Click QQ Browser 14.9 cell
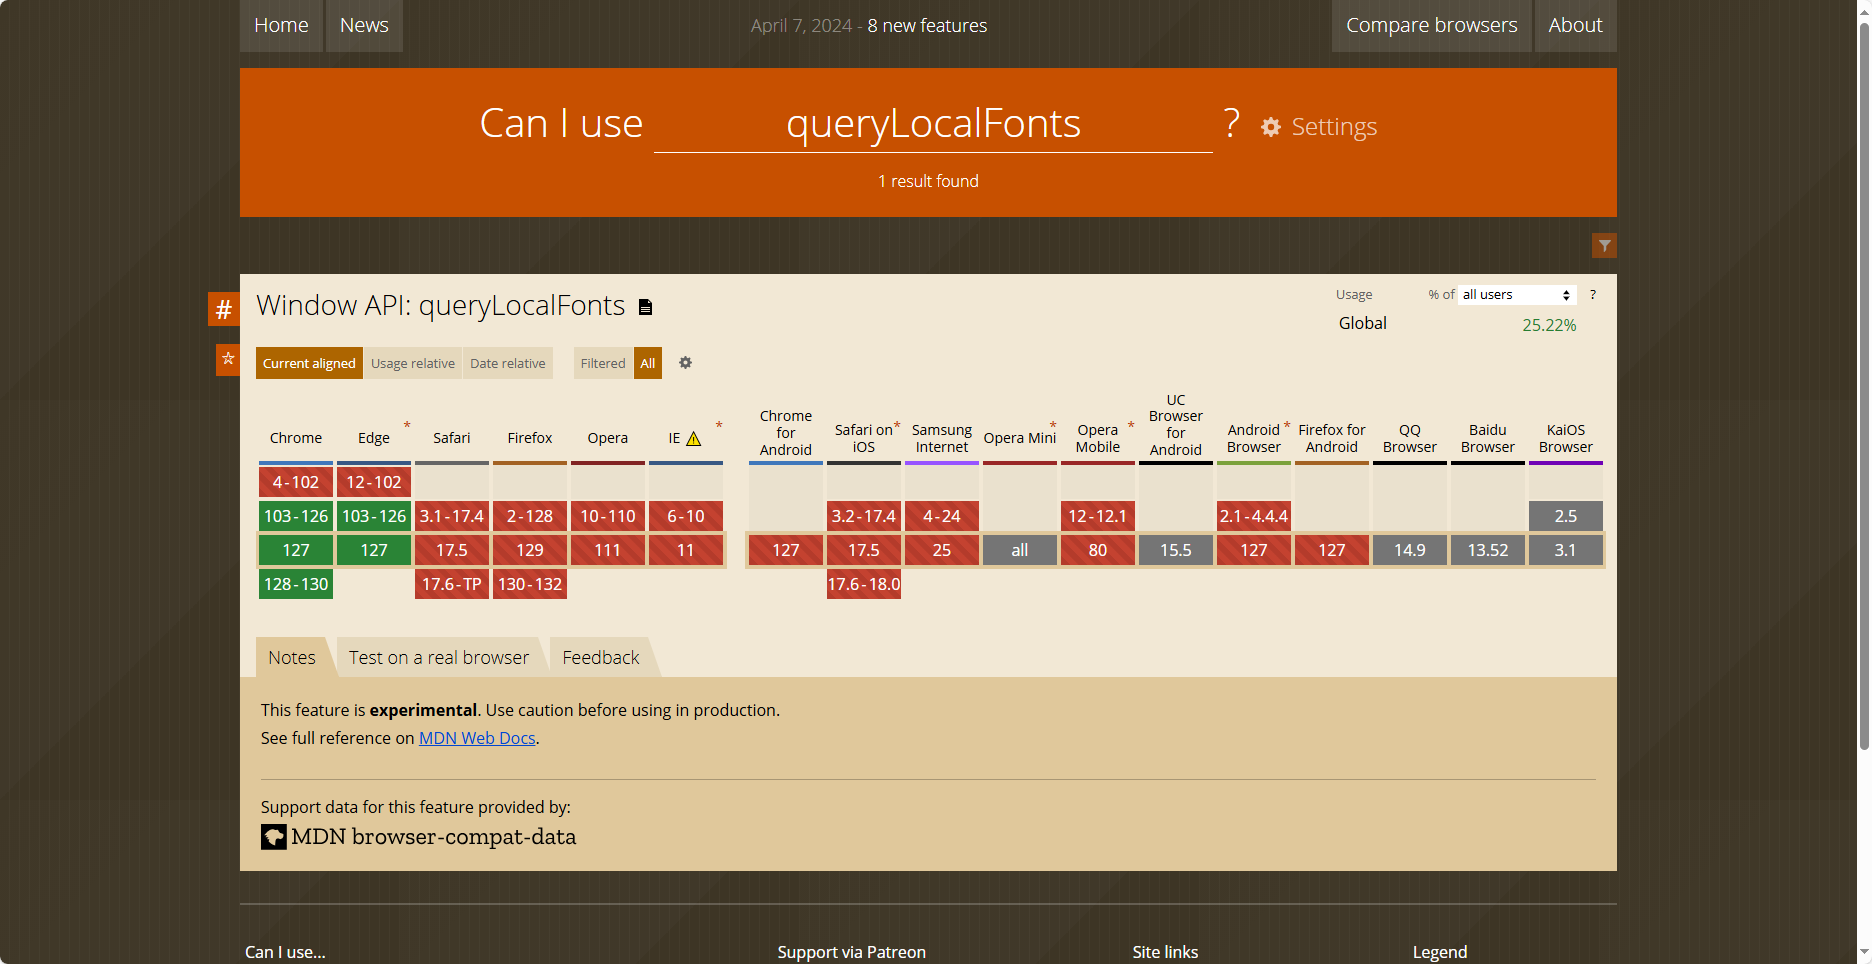 coord(1410,550)
